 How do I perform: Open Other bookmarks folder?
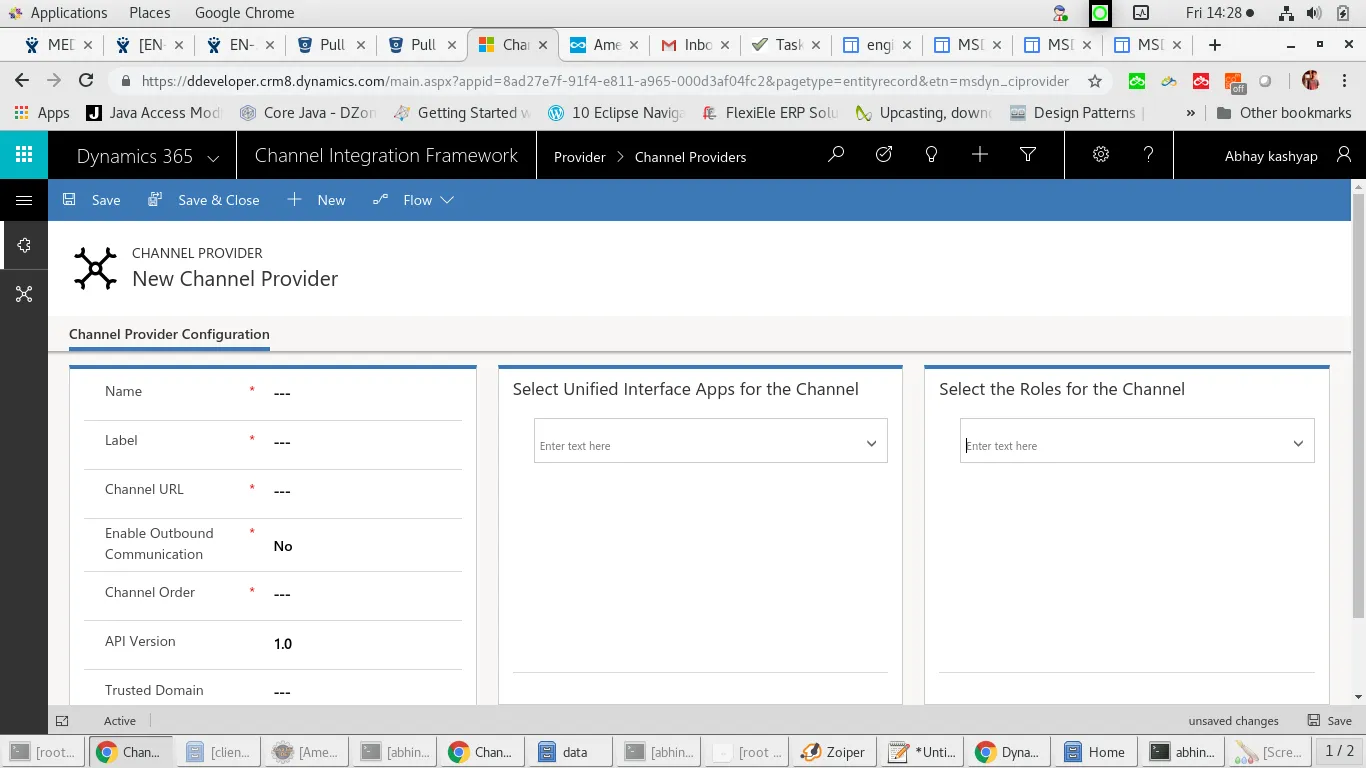(1284, 113)
